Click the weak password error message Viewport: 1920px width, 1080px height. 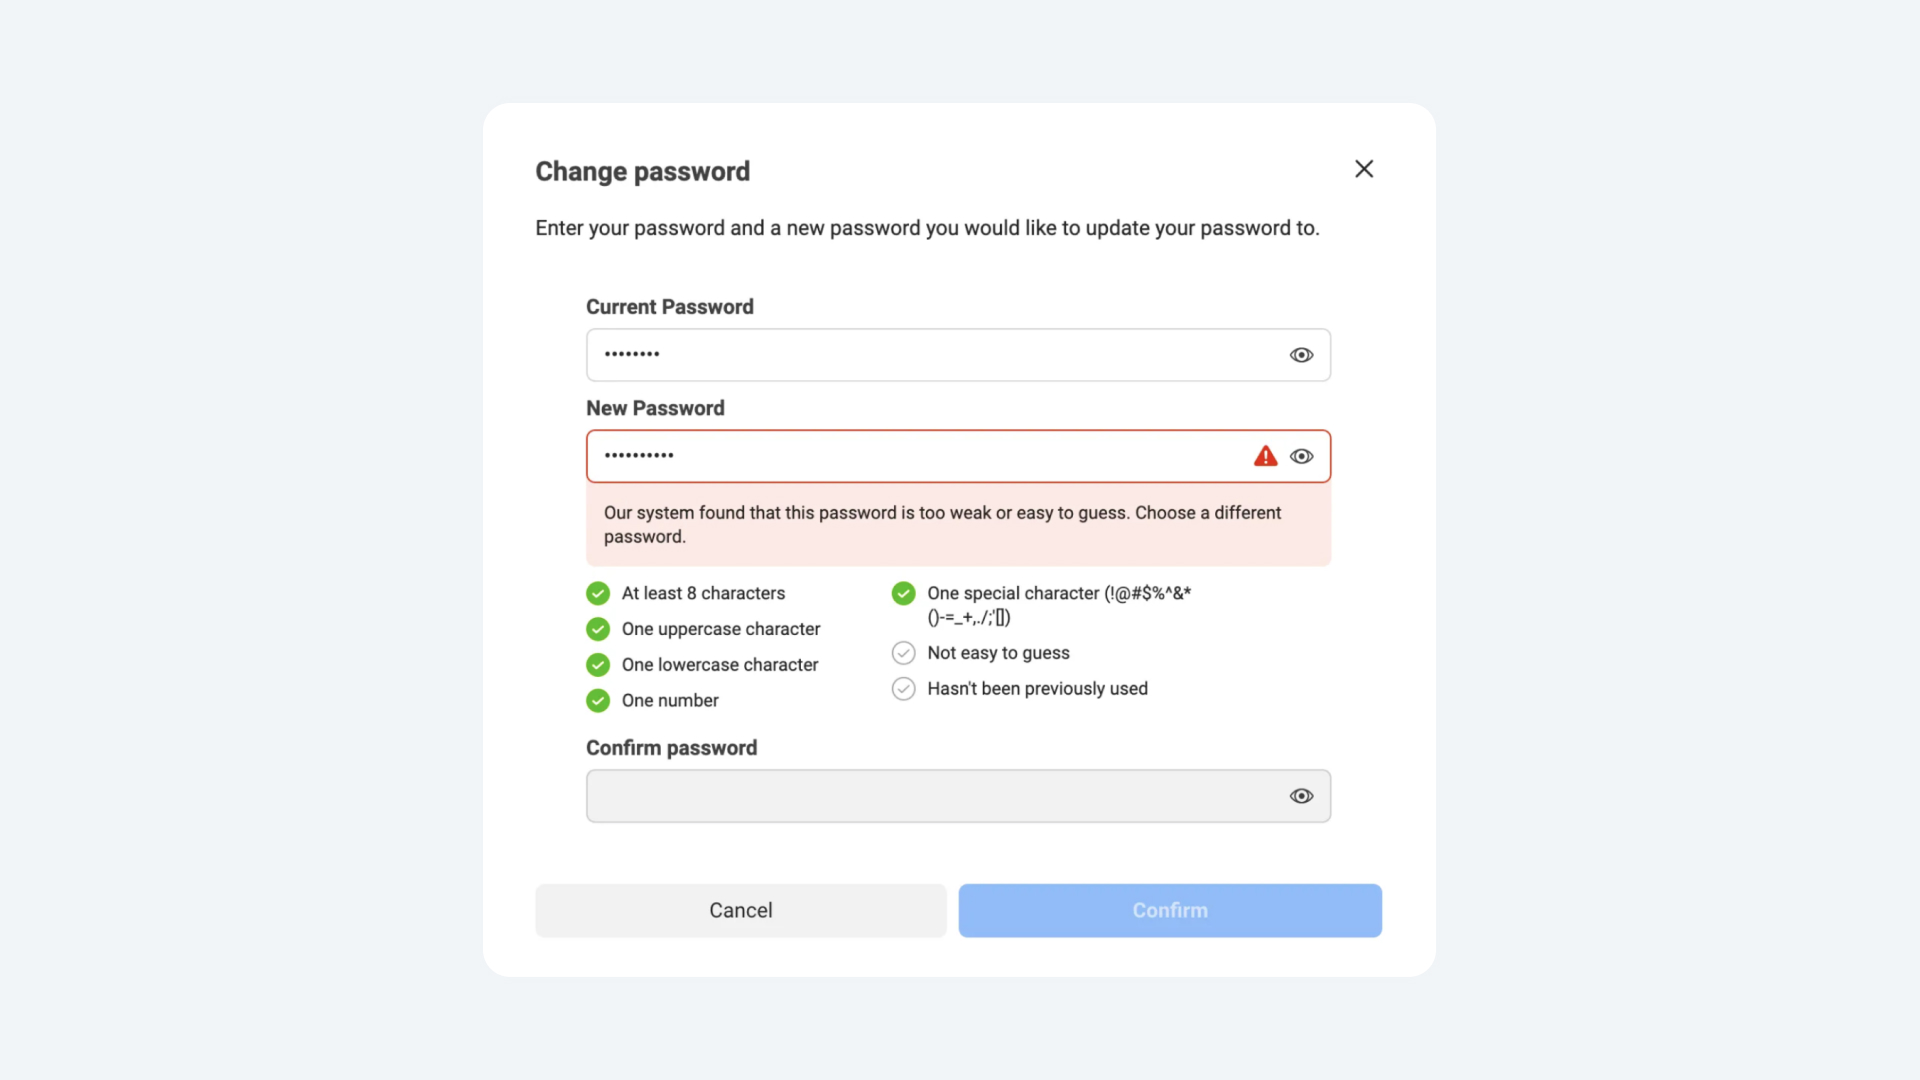(x=941, y=524)
